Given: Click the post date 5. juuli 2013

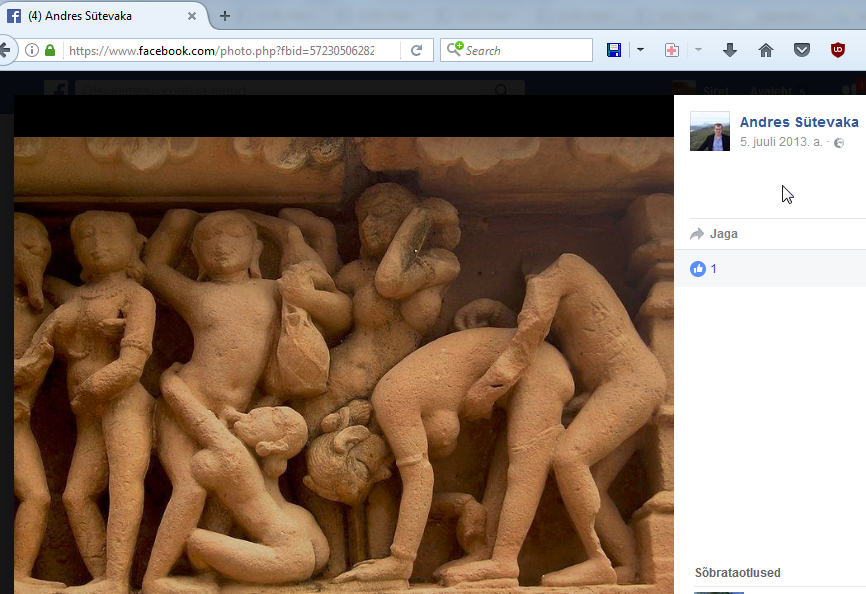Looking at the screenshot, I should click(x=781, y=142).
